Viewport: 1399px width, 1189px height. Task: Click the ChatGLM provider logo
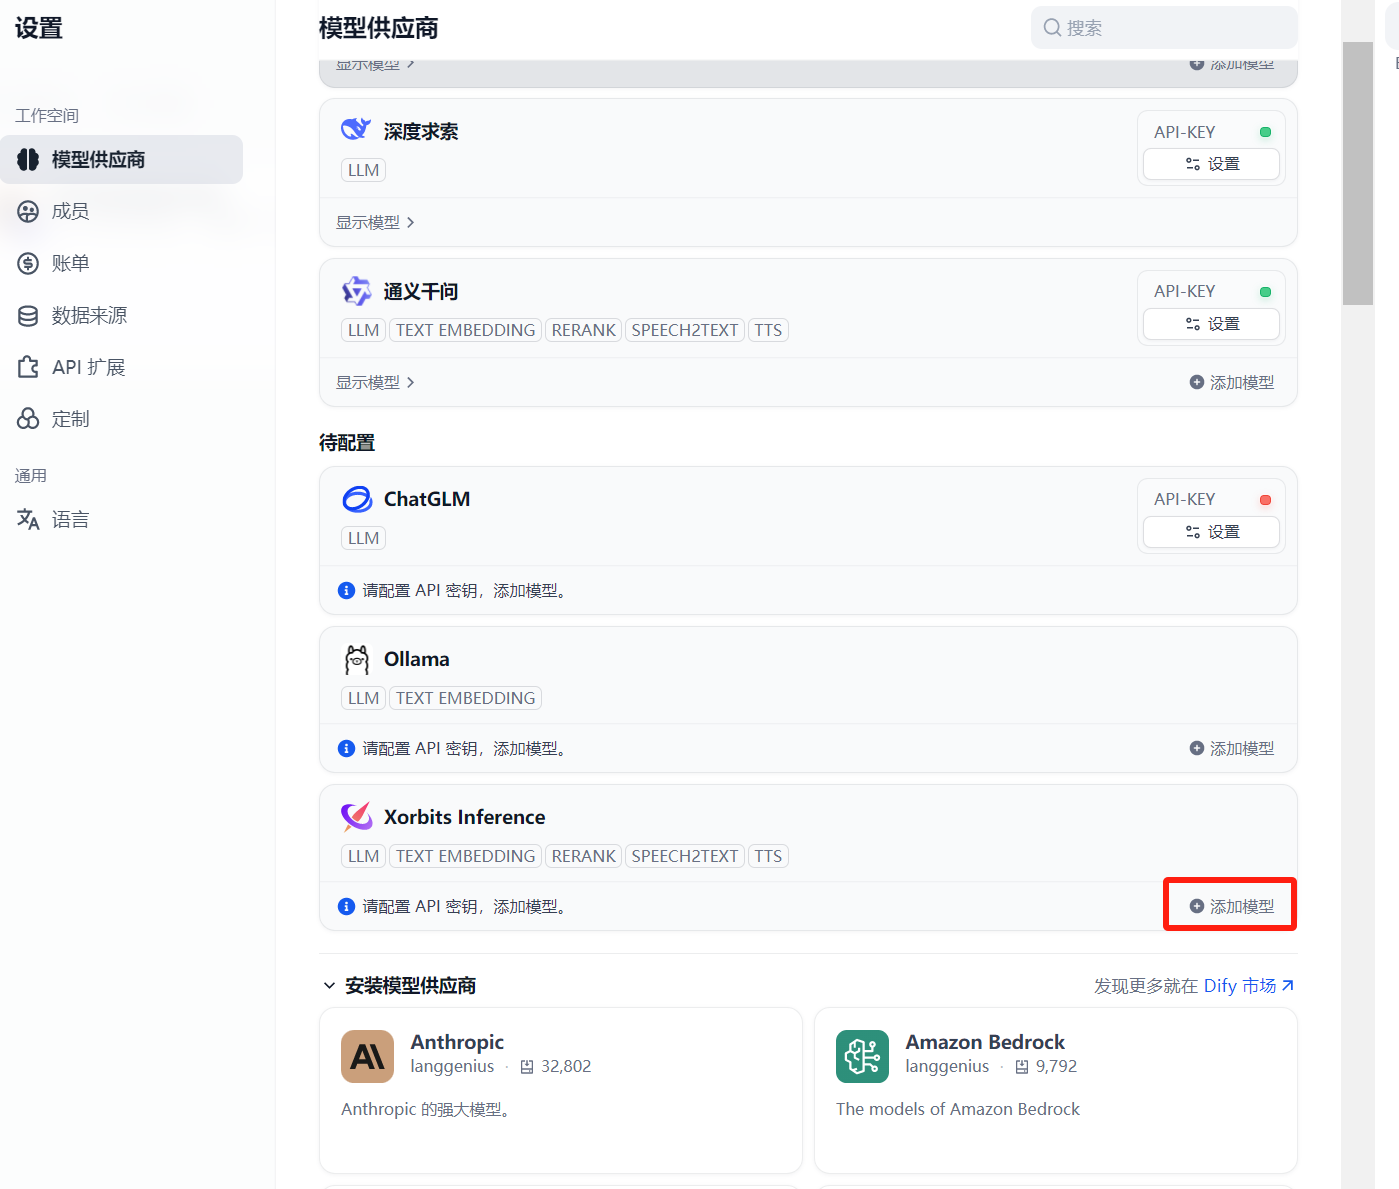pos(356,499)
